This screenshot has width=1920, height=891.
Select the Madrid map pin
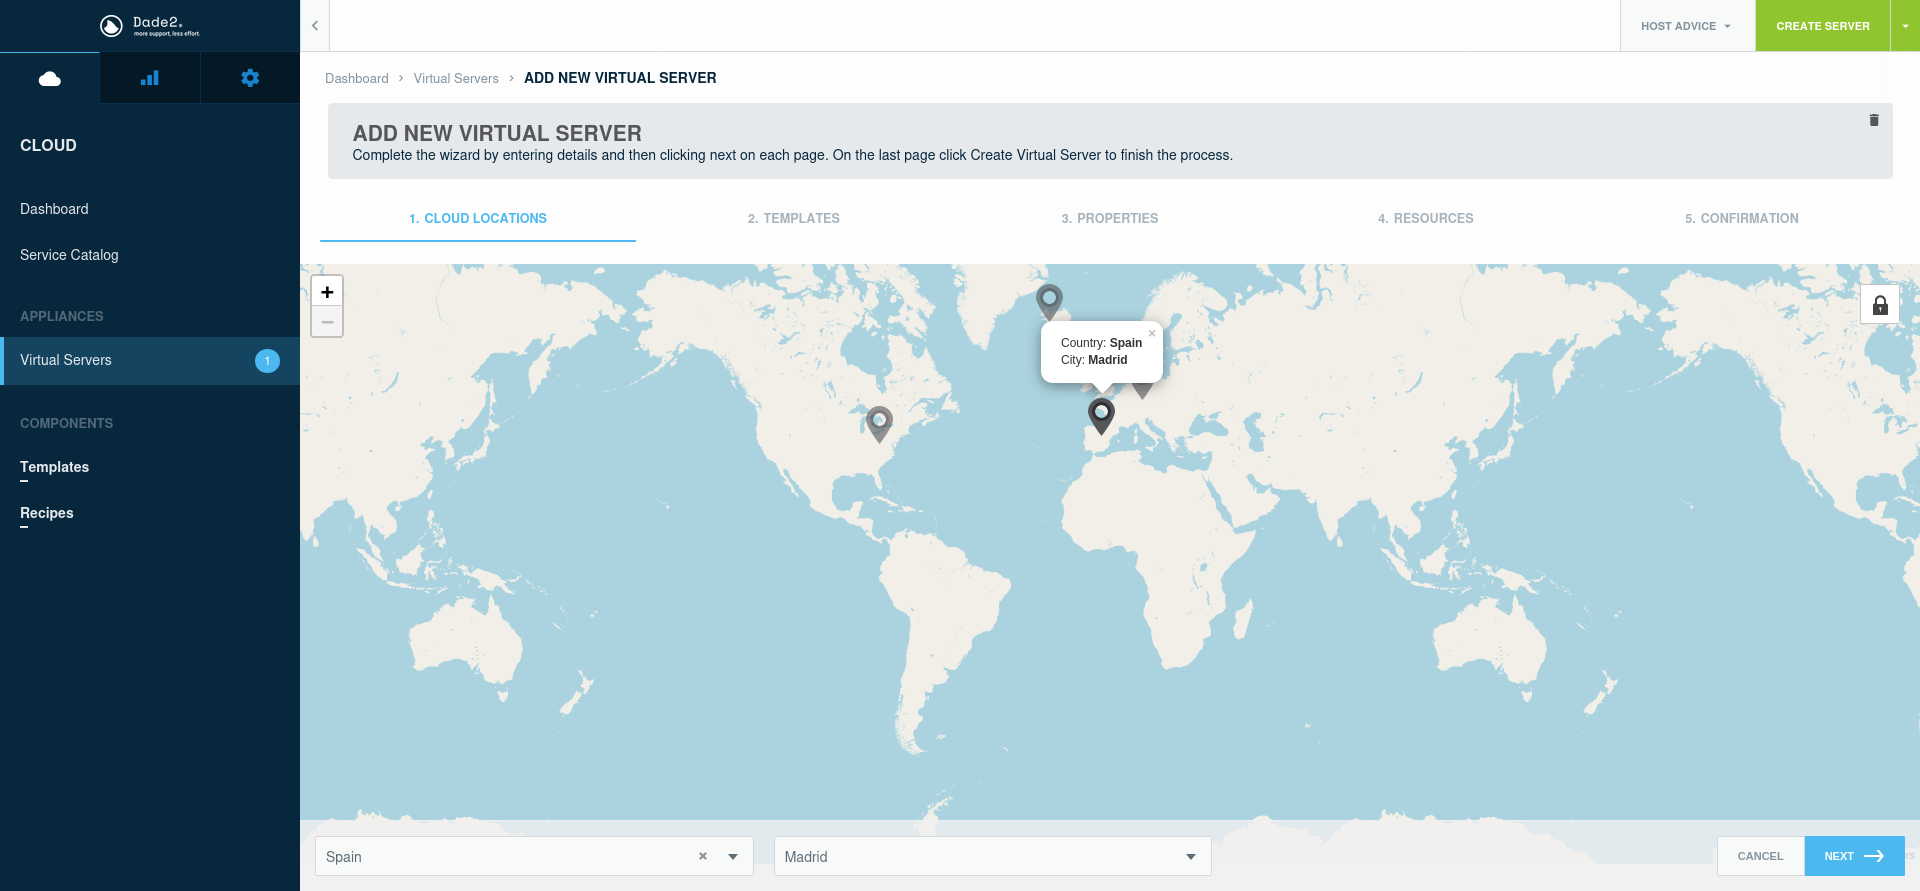tap(1101, 415)
